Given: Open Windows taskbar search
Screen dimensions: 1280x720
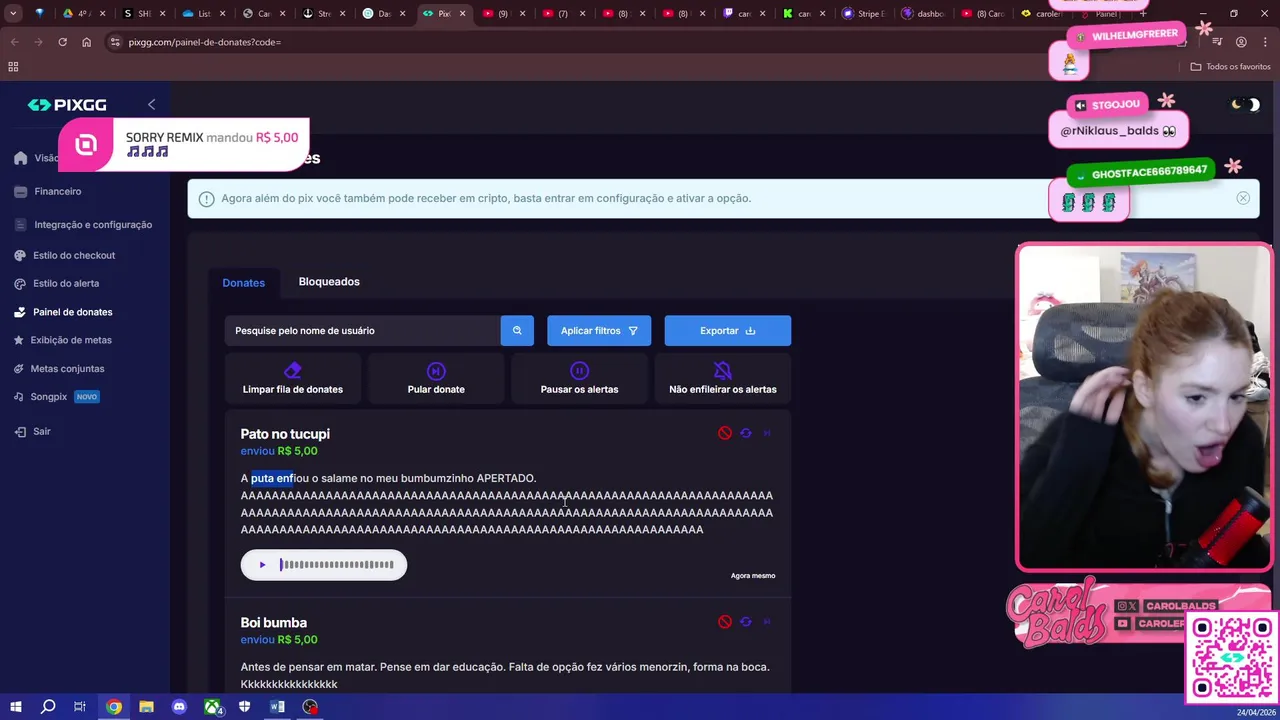Looking at the screenshot, I should [47, 707].
